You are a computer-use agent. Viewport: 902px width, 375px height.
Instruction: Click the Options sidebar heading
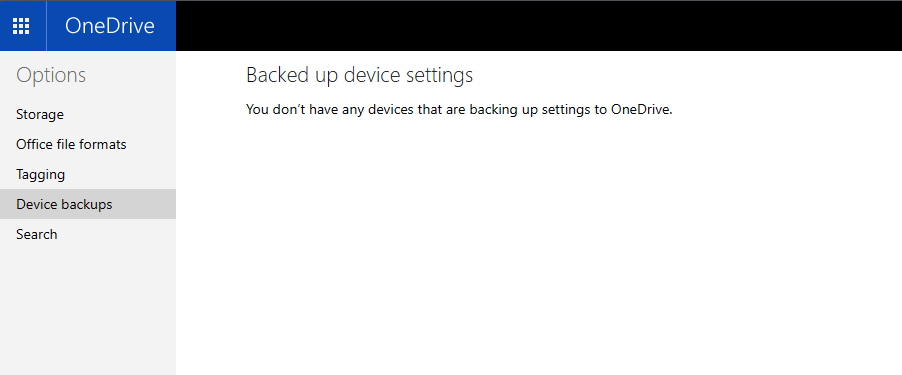51,75
